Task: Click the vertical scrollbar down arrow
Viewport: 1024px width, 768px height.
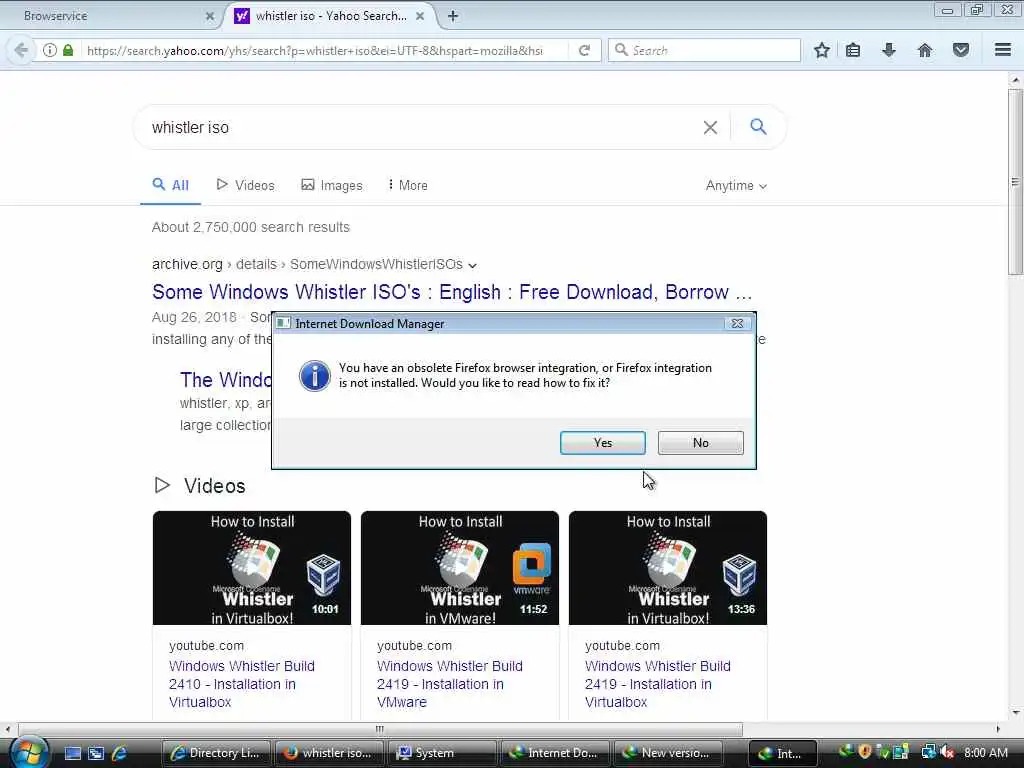Action: pos(1015,713)
